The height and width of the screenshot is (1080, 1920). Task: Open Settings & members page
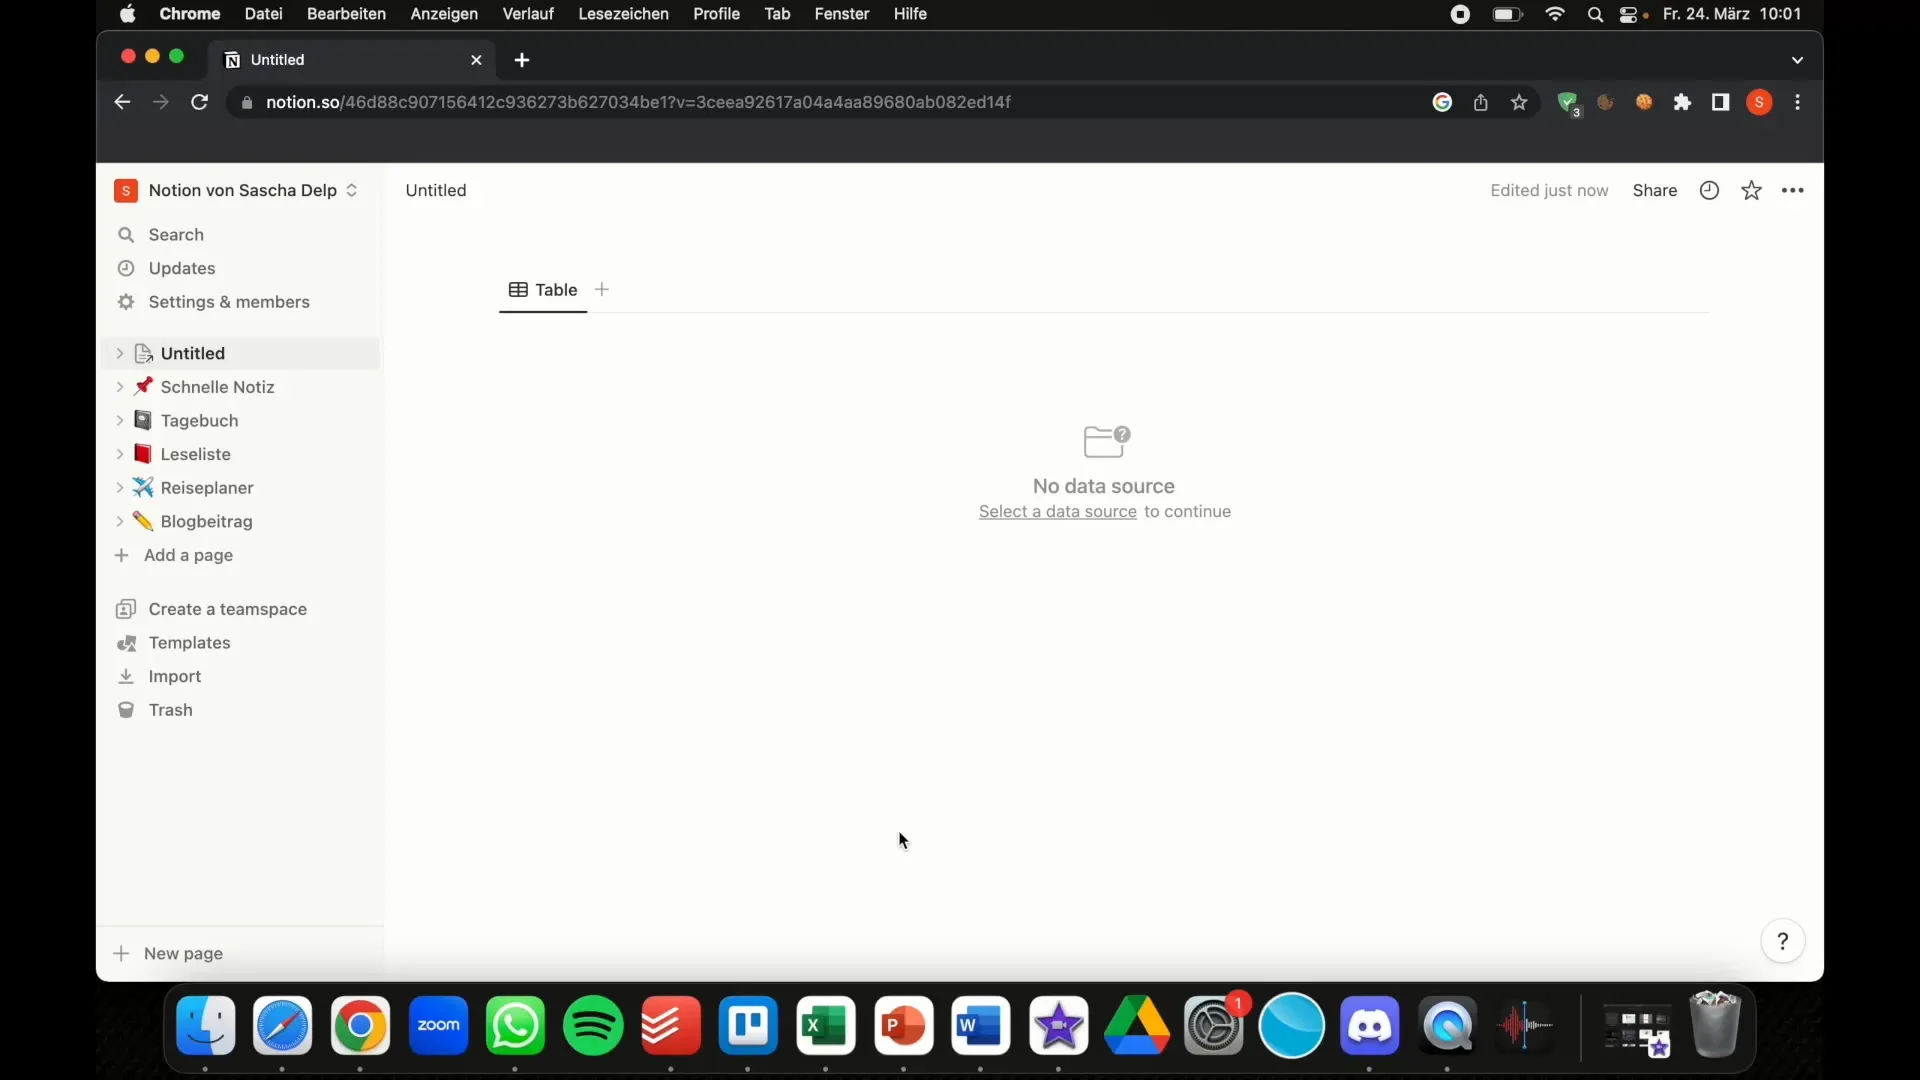point(228,301)
